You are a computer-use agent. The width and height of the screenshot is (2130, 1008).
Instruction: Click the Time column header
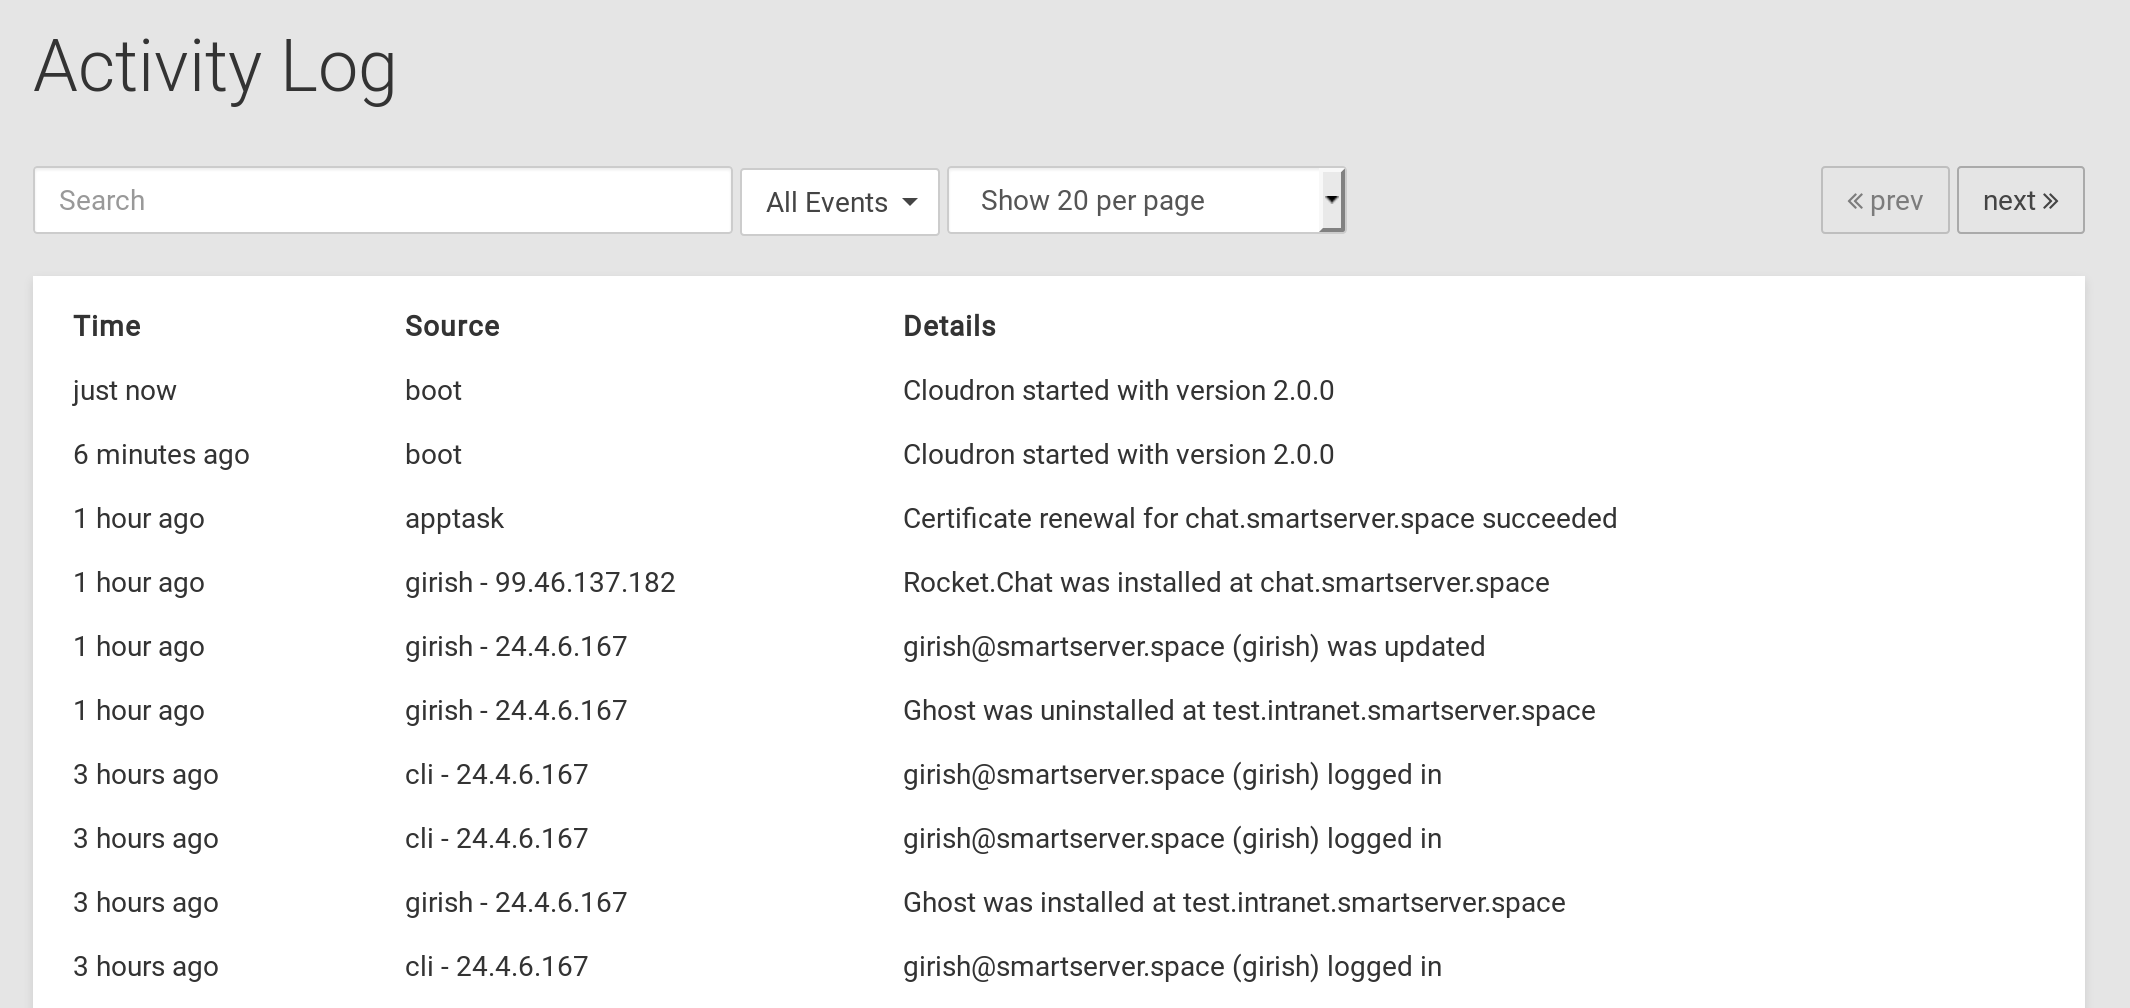[107, 326]
